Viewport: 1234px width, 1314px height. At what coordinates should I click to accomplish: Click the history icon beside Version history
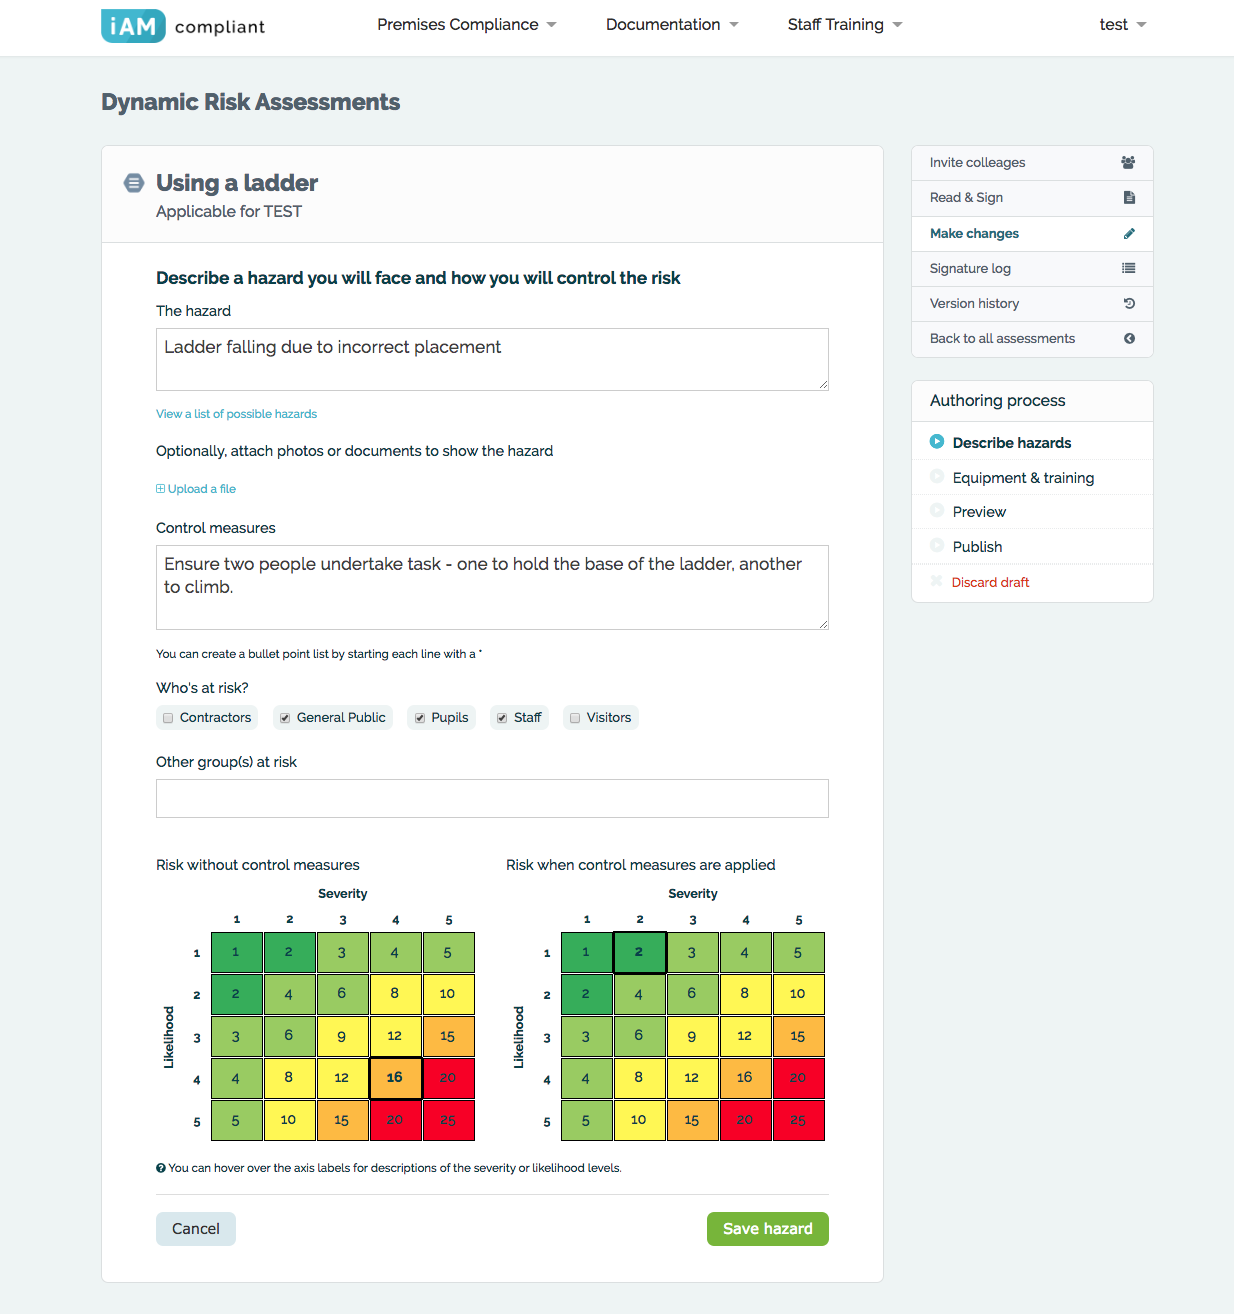[x=1129, y=303]
